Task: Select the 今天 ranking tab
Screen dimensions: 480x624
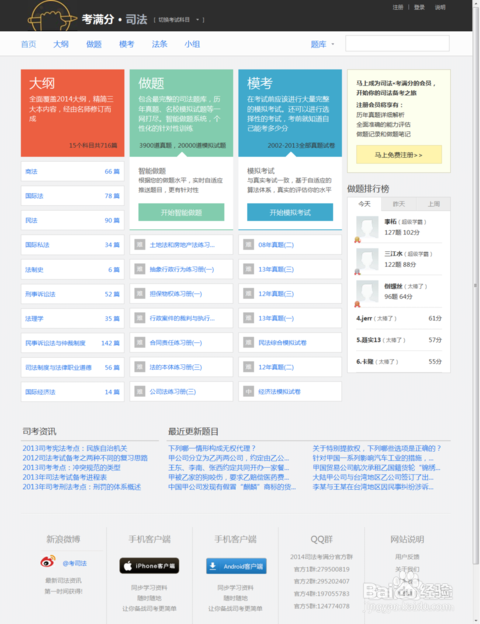Action: click(x=365, y=204)
